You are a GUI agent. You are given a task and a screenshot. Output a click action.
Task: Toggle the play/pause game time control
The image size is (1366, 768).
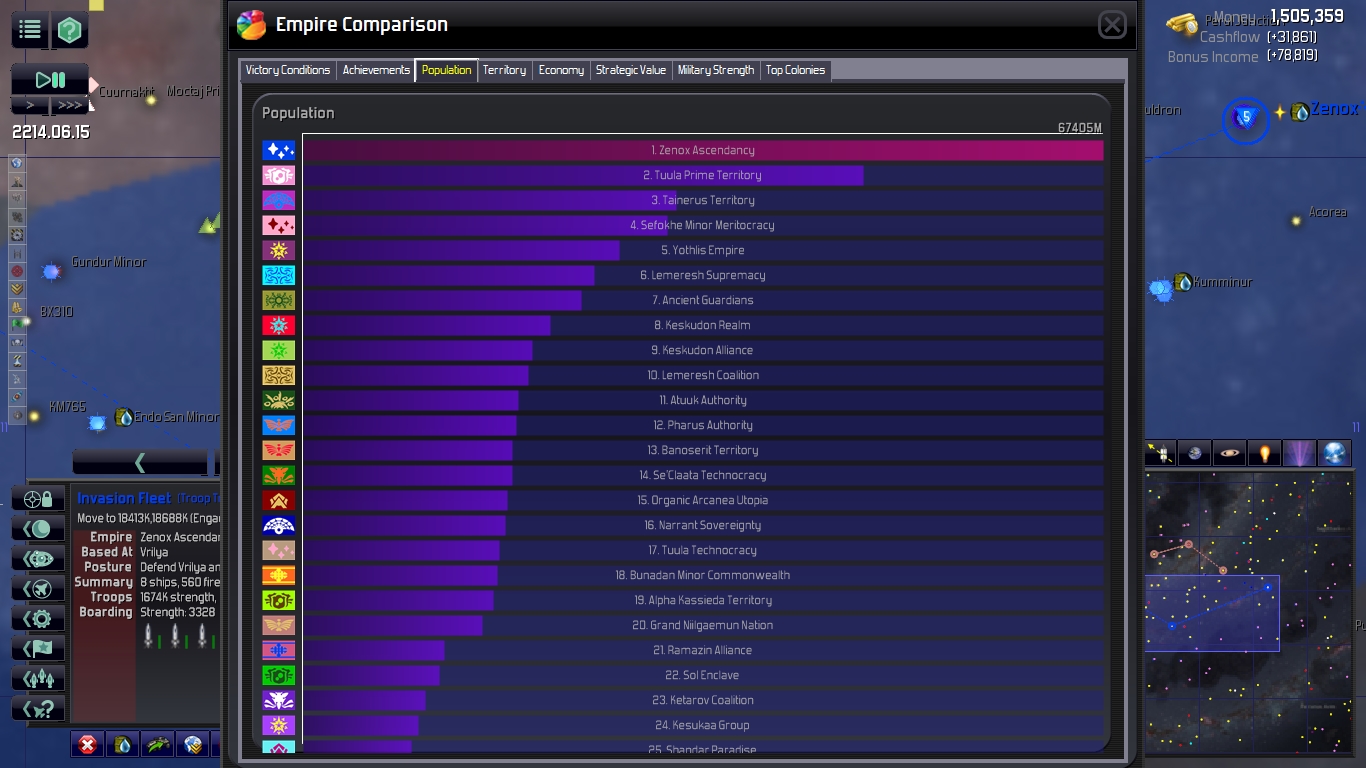click(50, 80)
